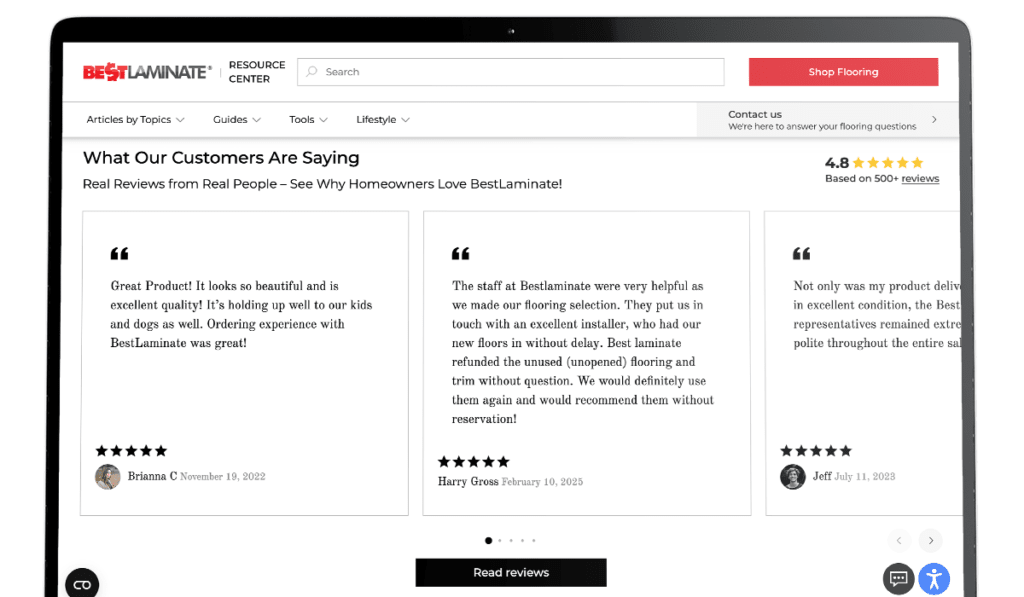This screenshot has height=597, width=1024.
Task: Go to previous review with left arrow
Action: 899,540
